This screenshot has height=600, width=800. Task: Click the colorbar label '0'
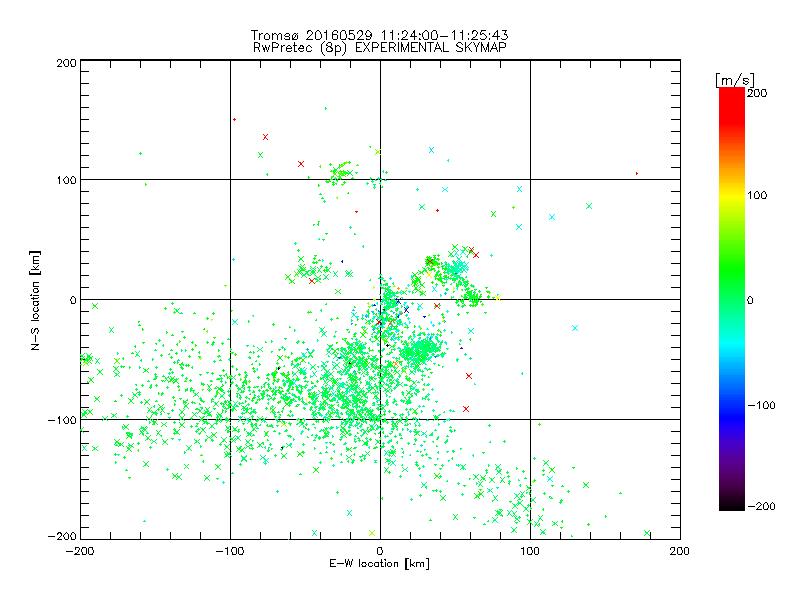(750, 300)
